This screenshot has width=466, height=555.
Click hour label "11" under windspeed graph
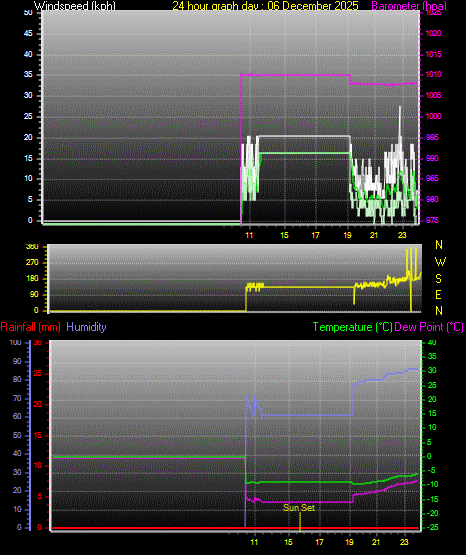tap(249, 235)
